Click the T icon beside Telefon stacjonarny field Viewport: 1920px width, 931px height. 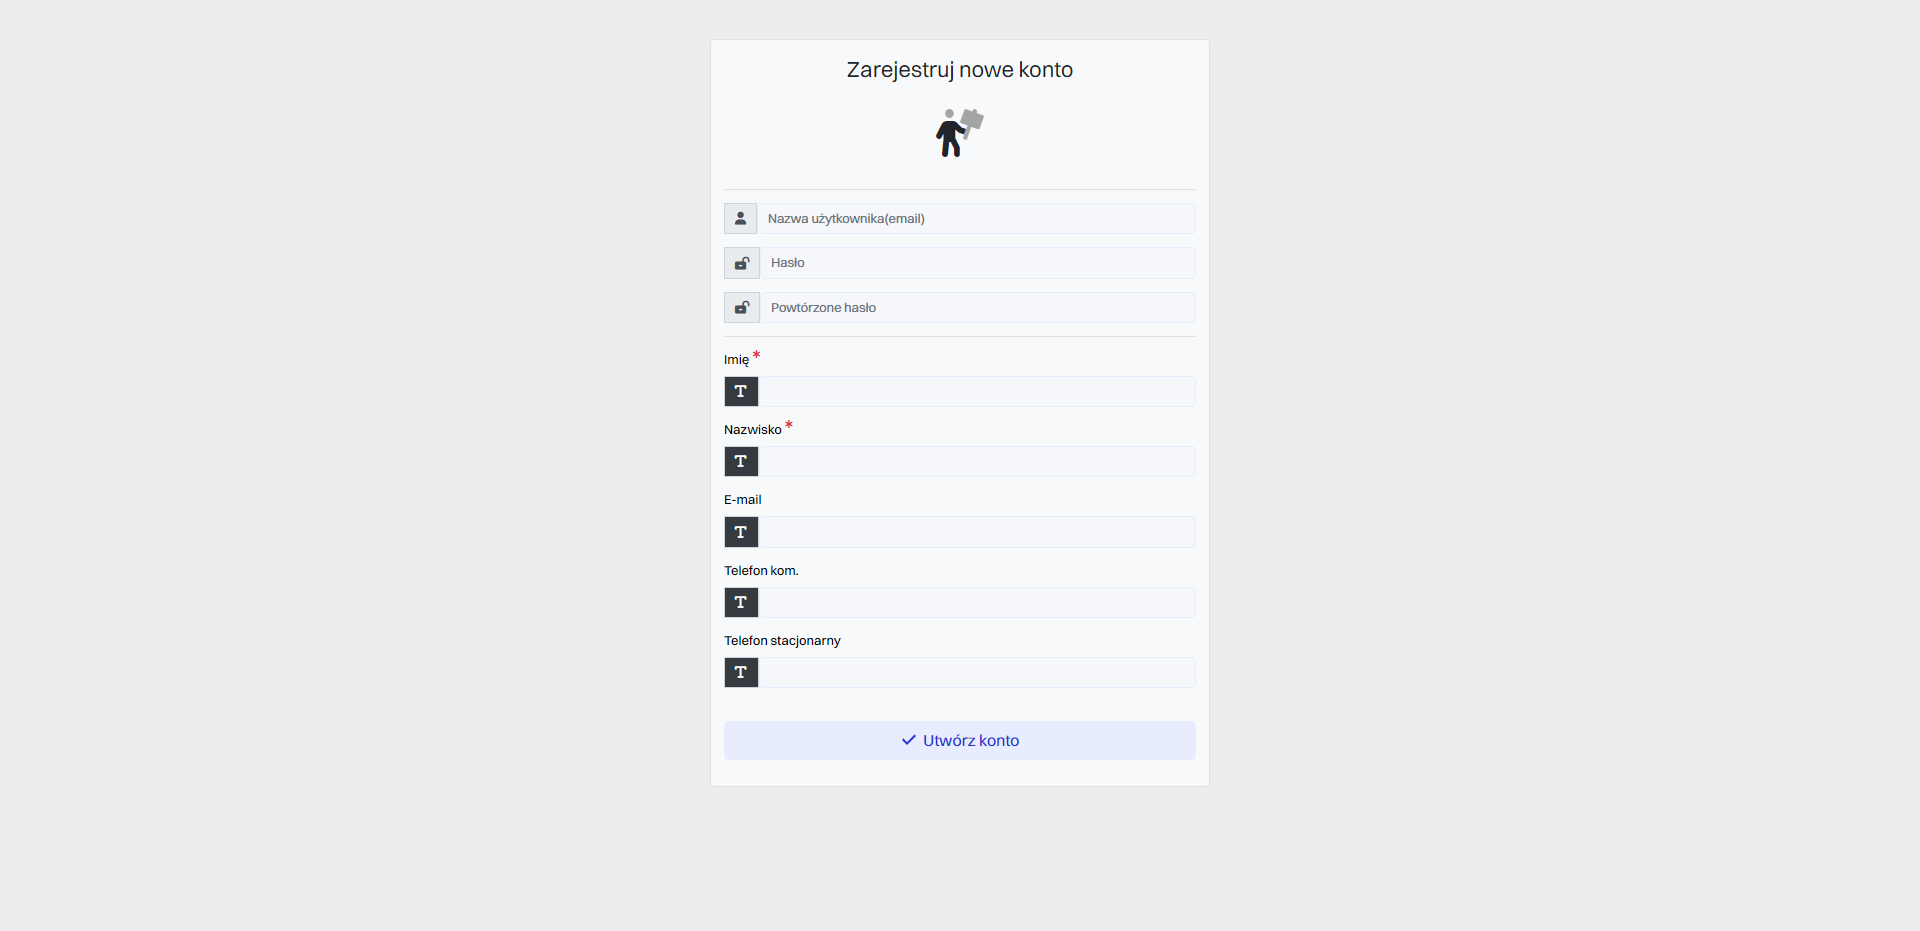coord(741,672)
